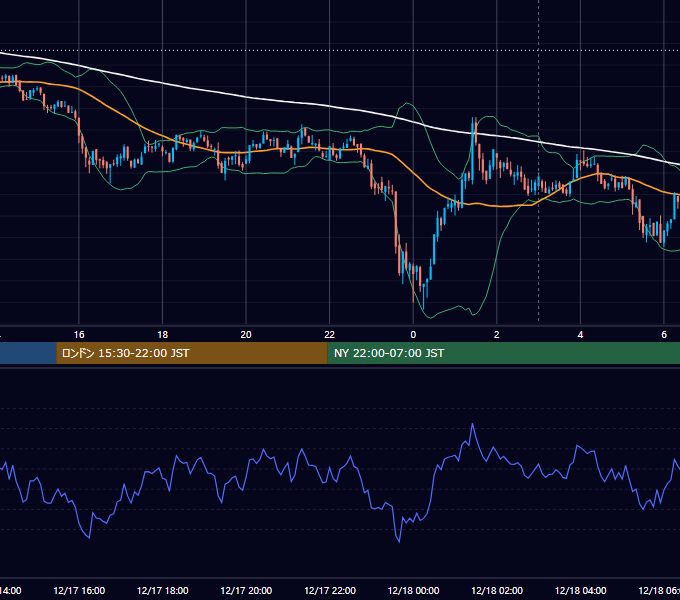Click the 12/18 00:00 time label

point(413,590)
